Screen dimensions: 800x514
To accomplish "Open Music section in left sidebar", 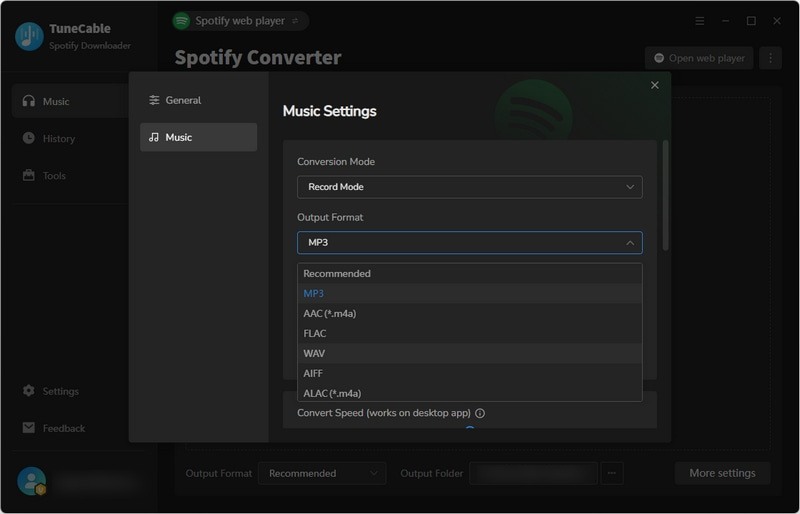I will (69, 101).
